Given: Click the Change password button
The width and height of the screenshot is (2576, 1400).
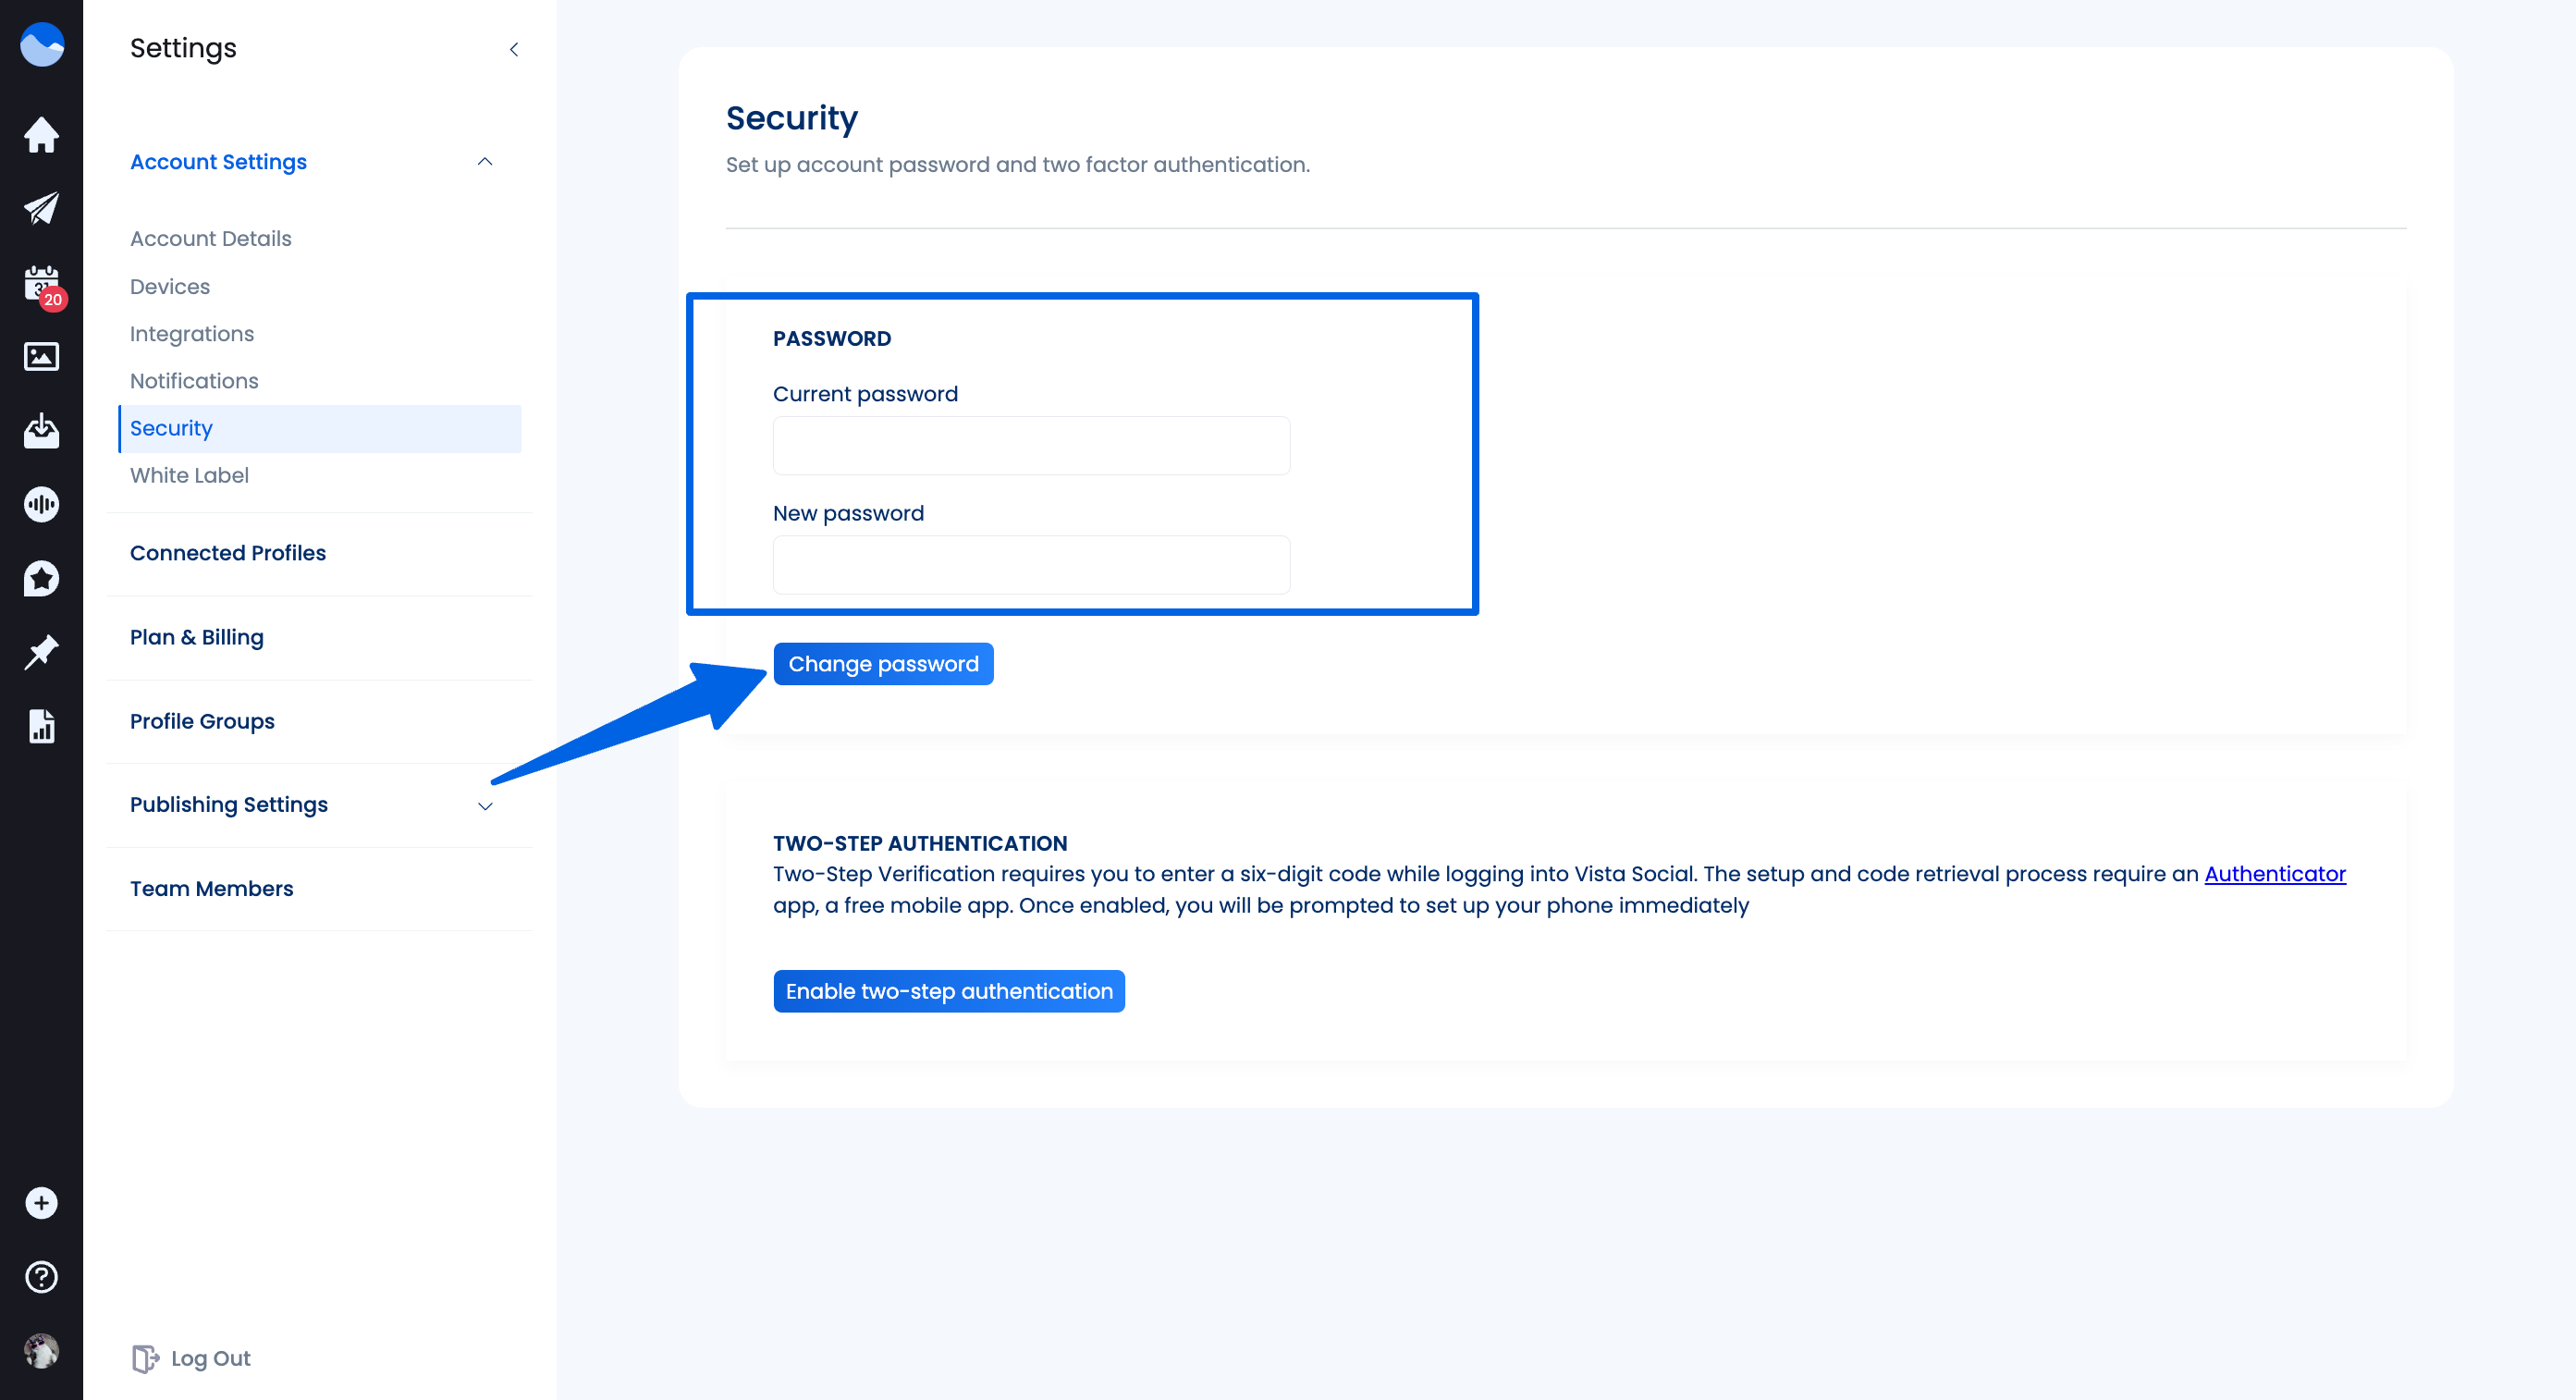Looking at the screenshot, I should 882,664.
